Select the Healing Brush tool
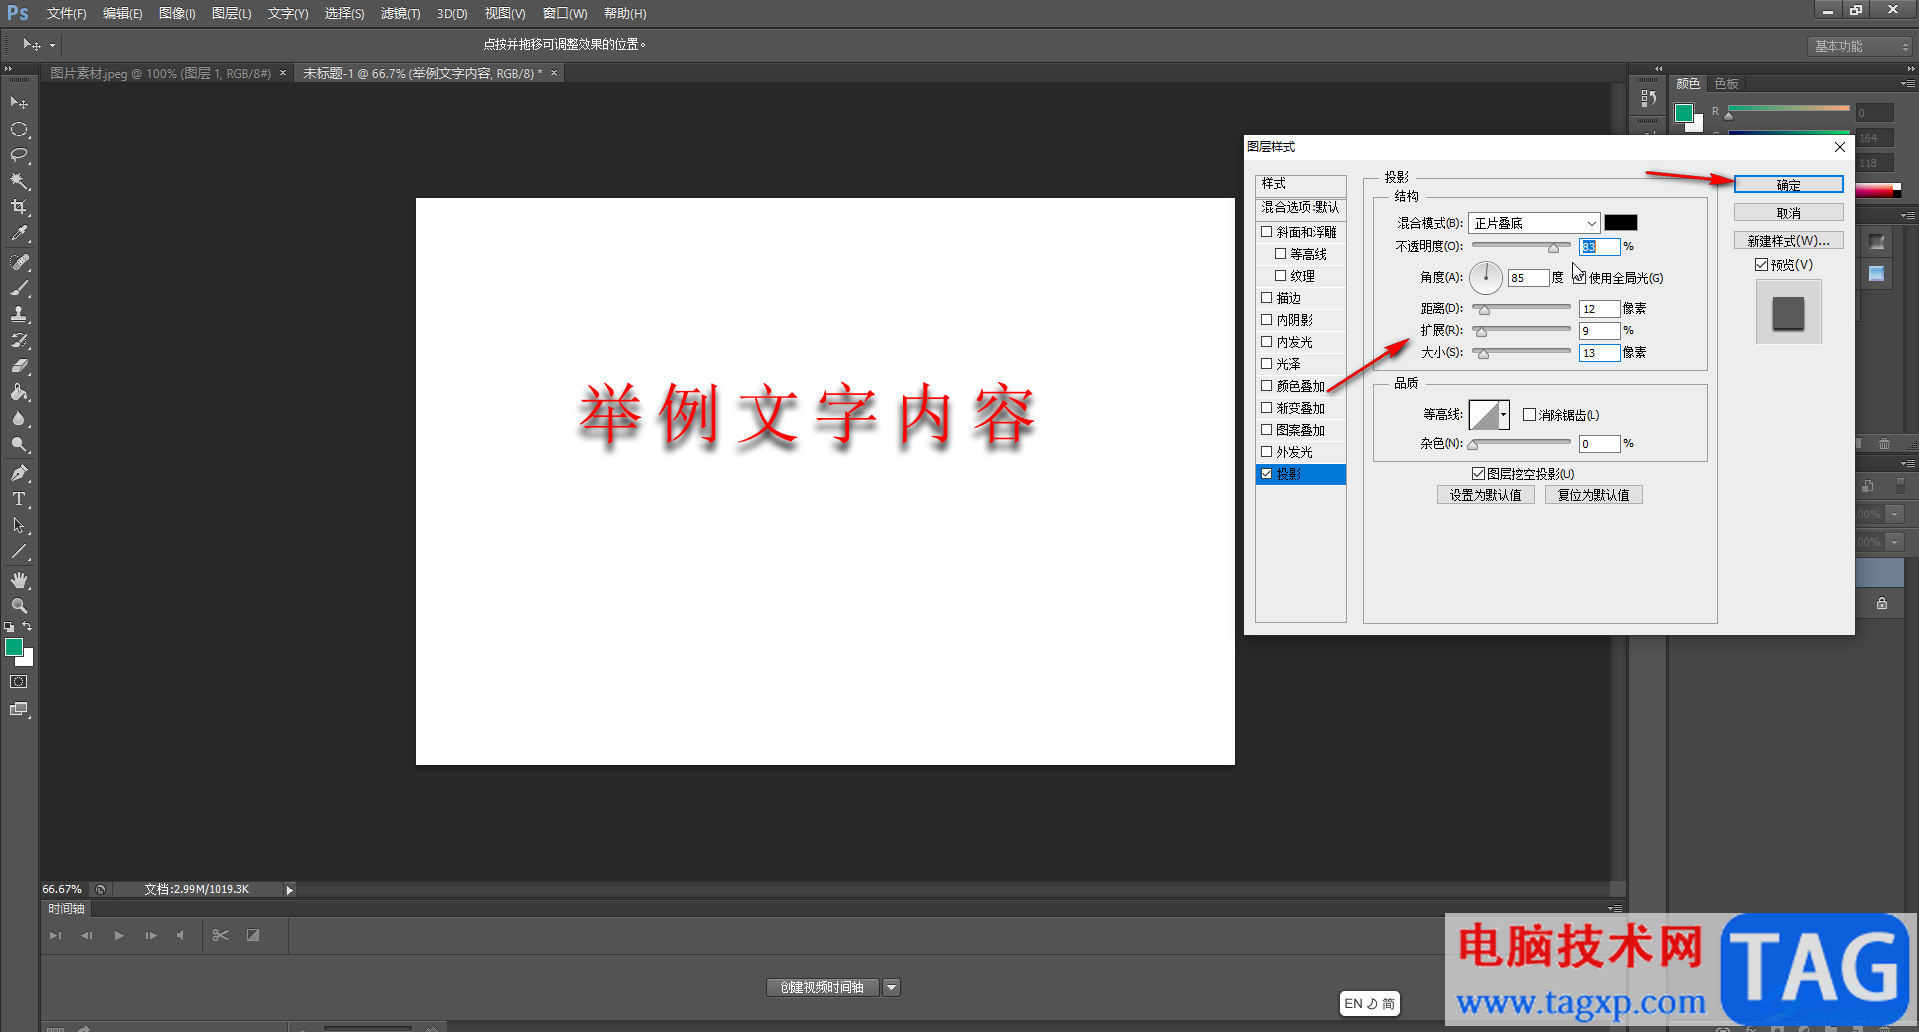1919x1032 pixels. (19, 262)
